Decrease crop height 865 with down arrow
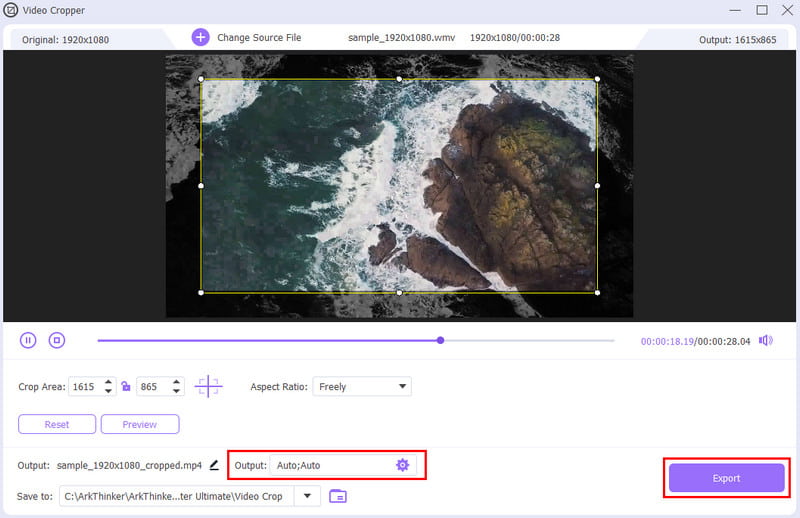This screenshot has width=800, height=518. pyautogui.click(x=176, y=391)
